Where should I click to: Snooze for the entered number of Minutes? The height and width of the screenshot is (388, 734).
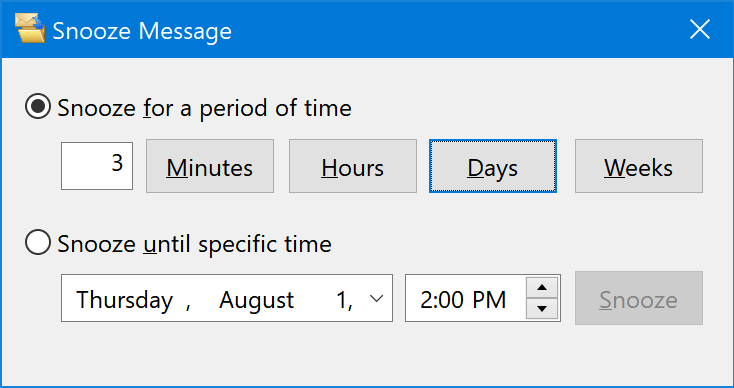click(210, 166)
